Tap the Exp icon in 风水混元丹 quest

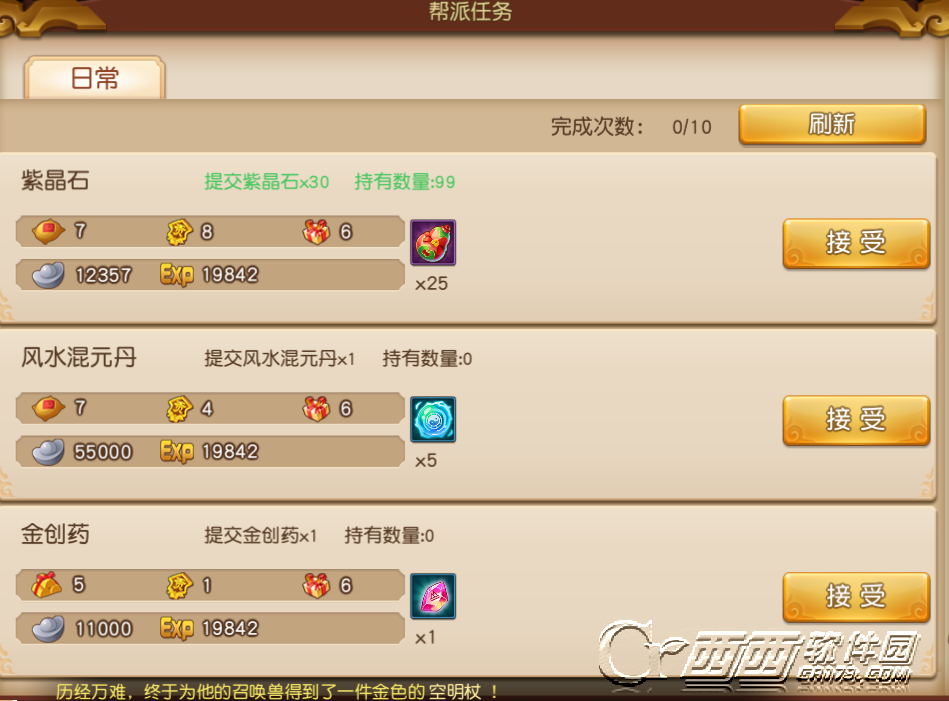pyautogui.click(x=177, y=452)
